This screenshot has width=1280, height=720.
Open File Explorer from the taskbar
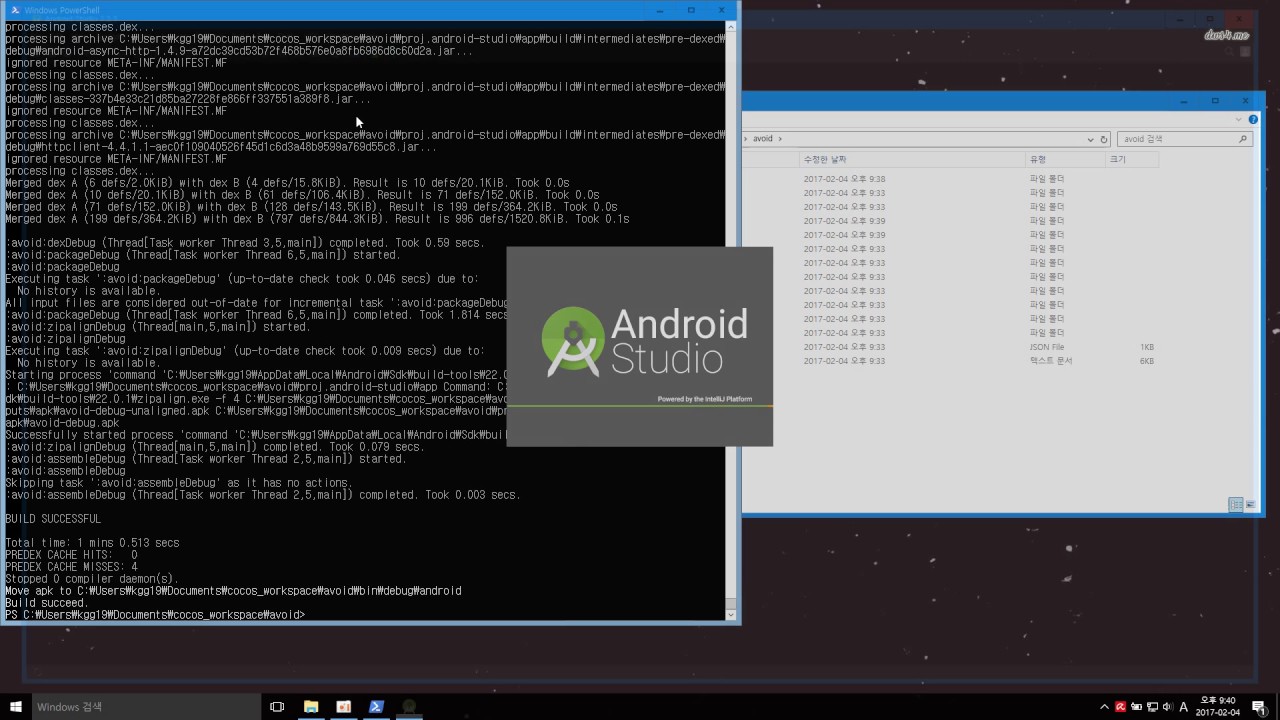(311, 707)
